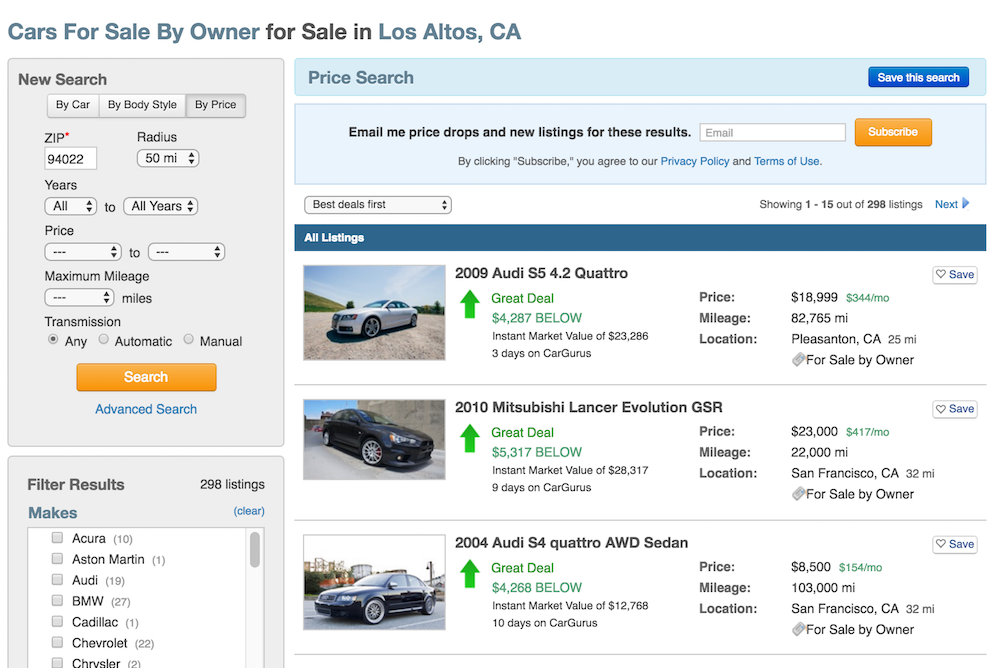This screenshot has width=1000, height=668.
Task: Click the tag icon on the Mitsubishi Lancer listing
Action: [x=798, y=494]
